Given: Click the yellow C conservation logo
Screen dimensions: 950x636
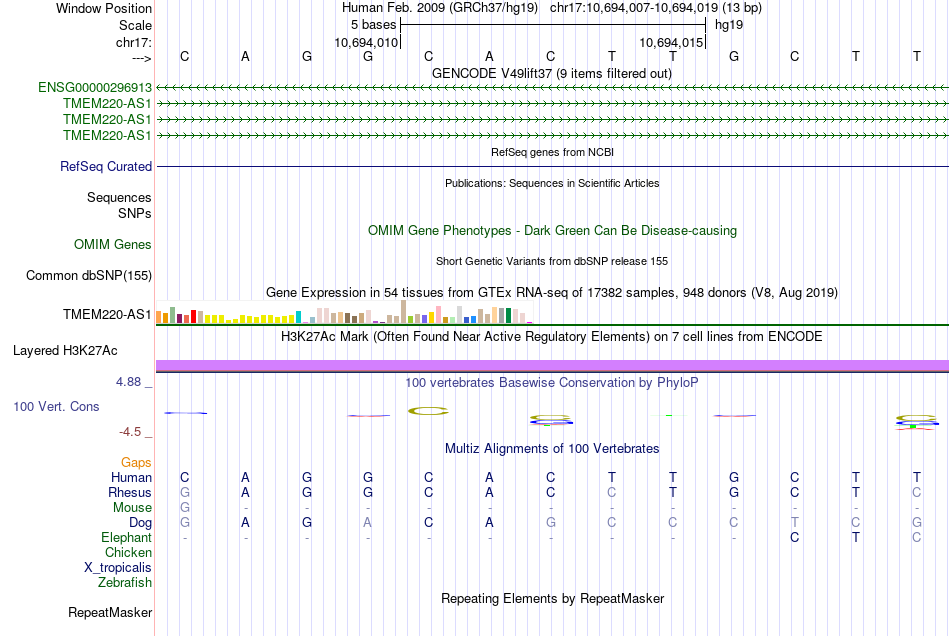Looking at the screenshot, I should point(428,411).
